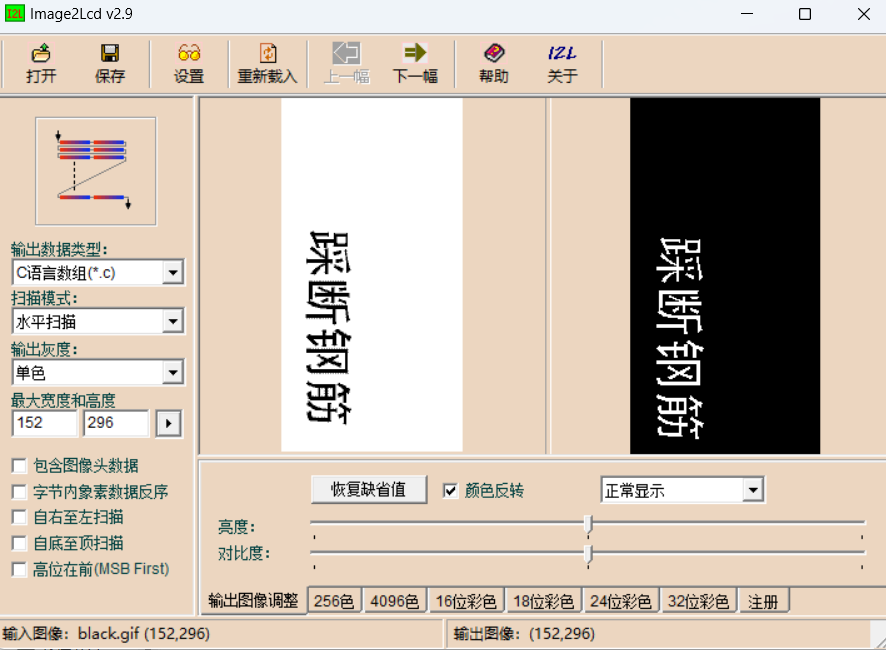886x650 pixels.
Task: Select the 32位彩色 tab
Action: pyautogui.click(x=698, y=601)
